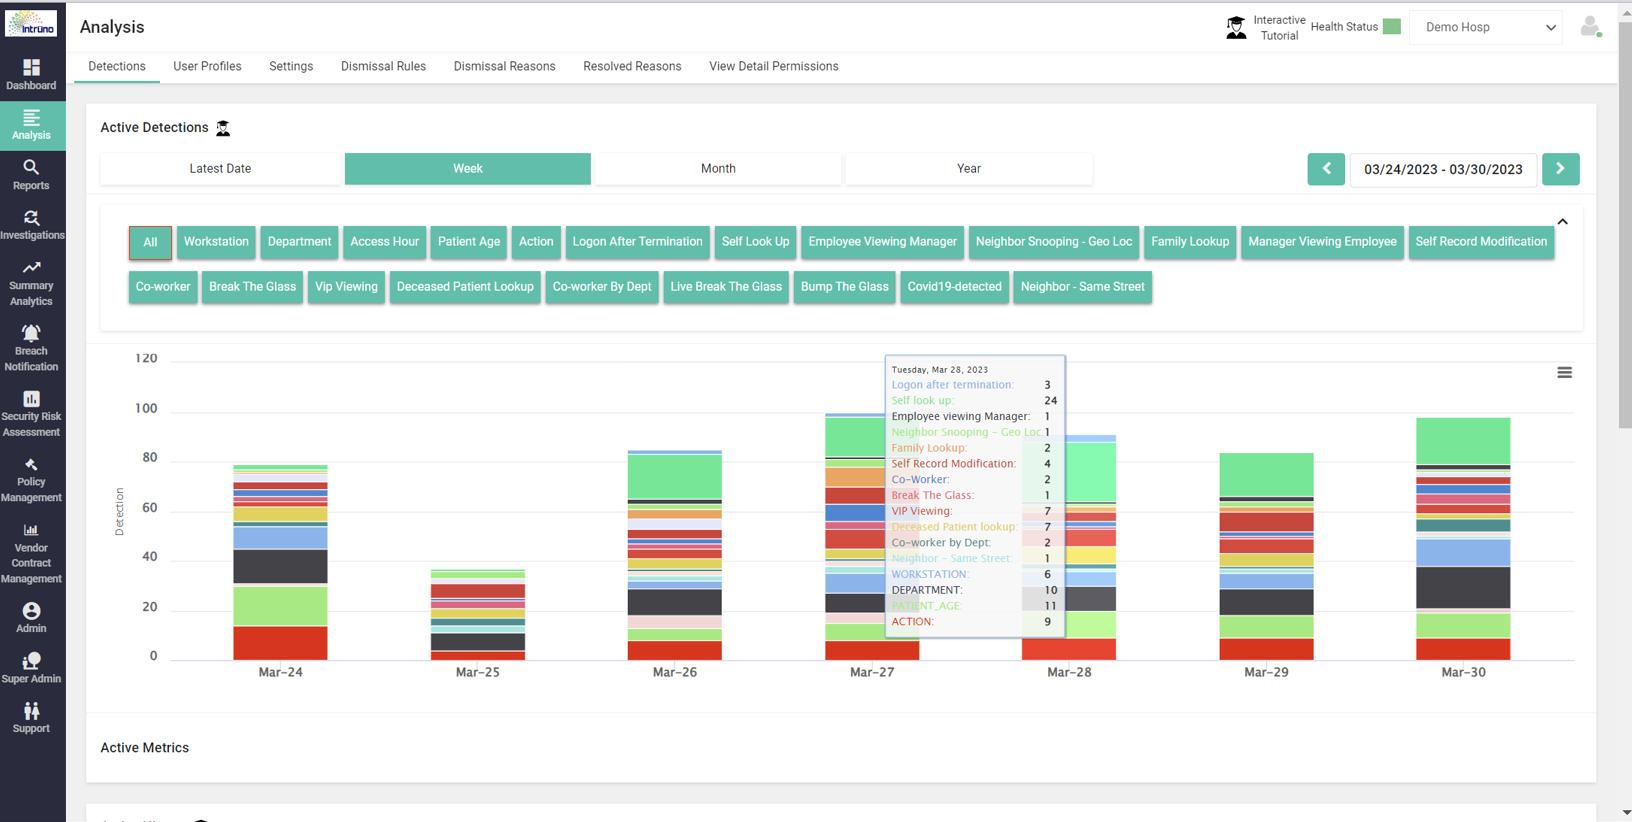Filter by Covid19-detected

954,287
